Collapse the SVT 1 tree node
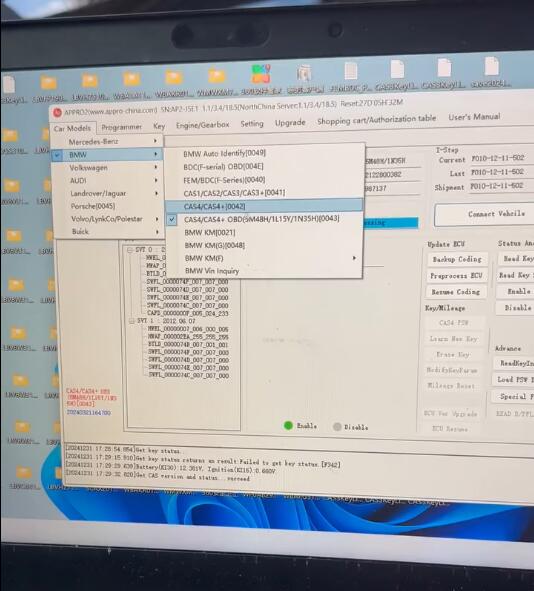534x591 pixels. 132,321
